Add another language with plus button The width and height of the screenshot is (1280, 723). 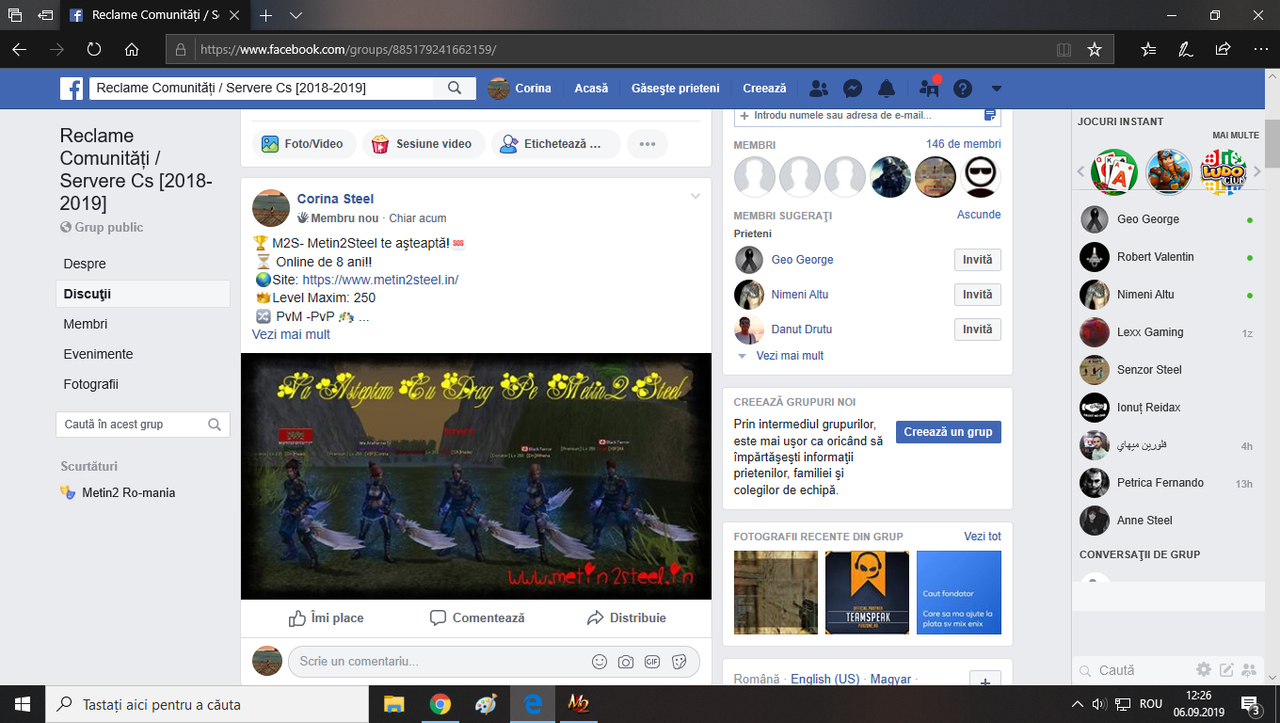coord(985,681)
